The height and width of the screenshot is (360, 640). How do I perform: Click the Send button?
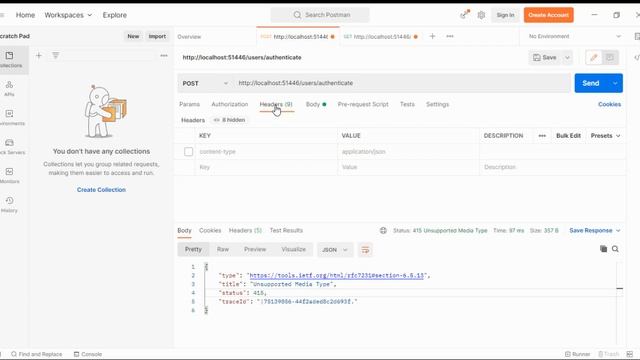(591, 83)
